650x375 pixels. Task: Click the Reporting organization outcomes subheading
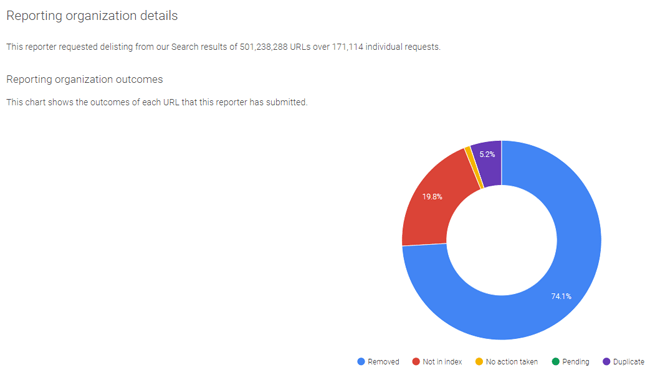85,79
